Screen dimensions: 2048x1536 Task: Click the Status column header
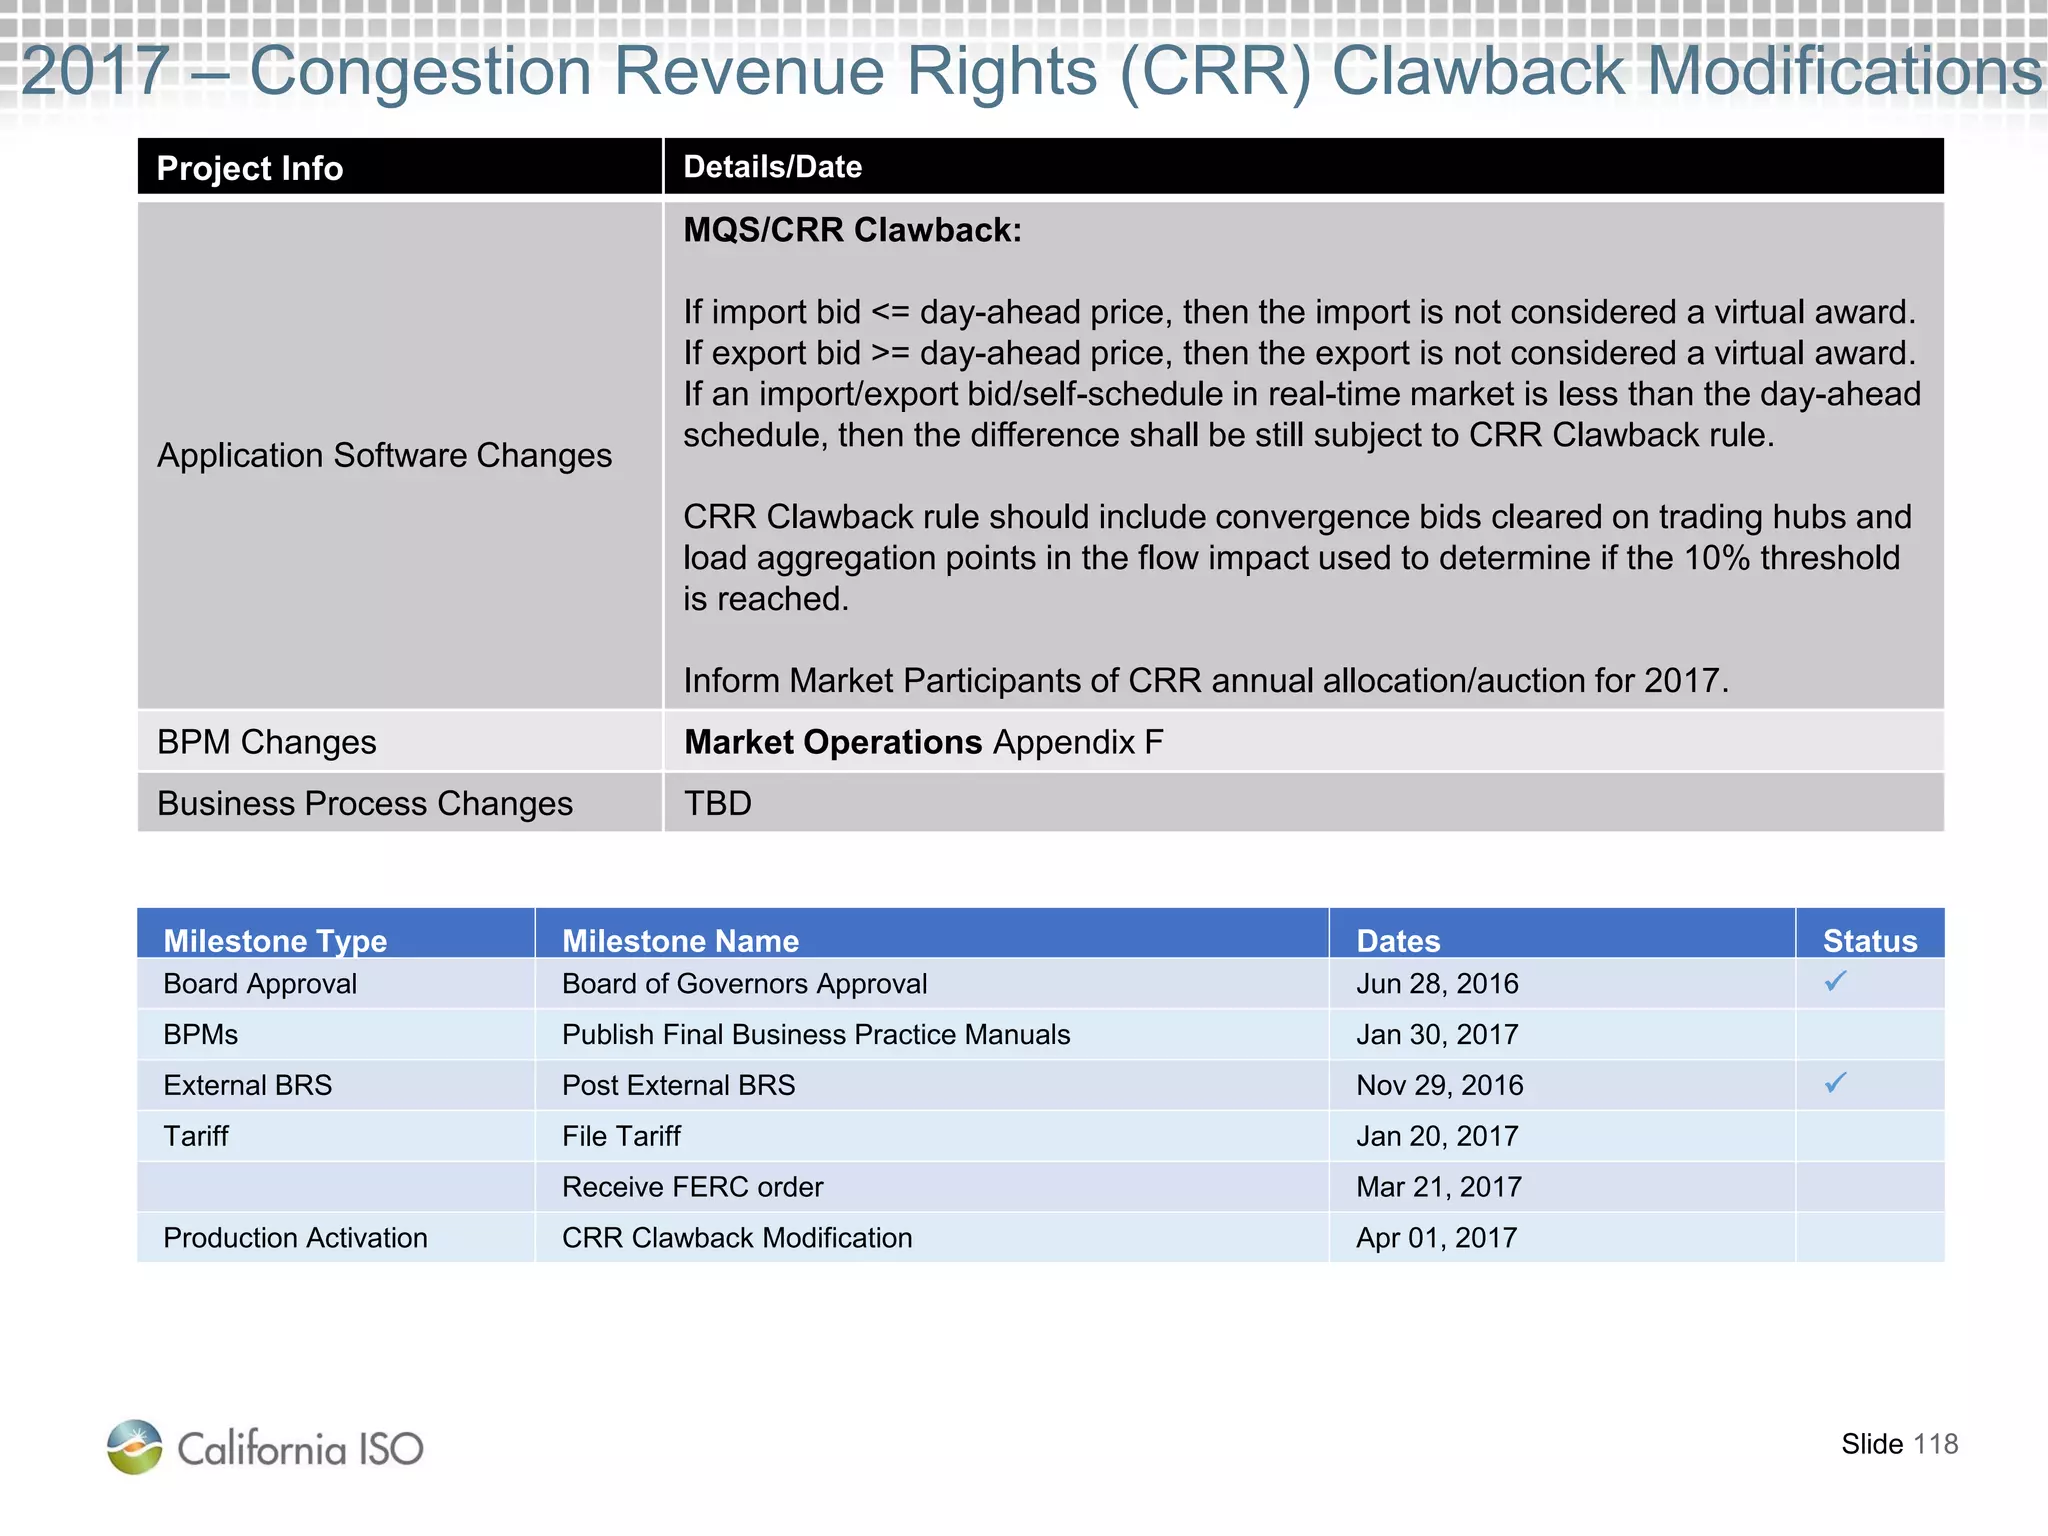click(1870, 933)
